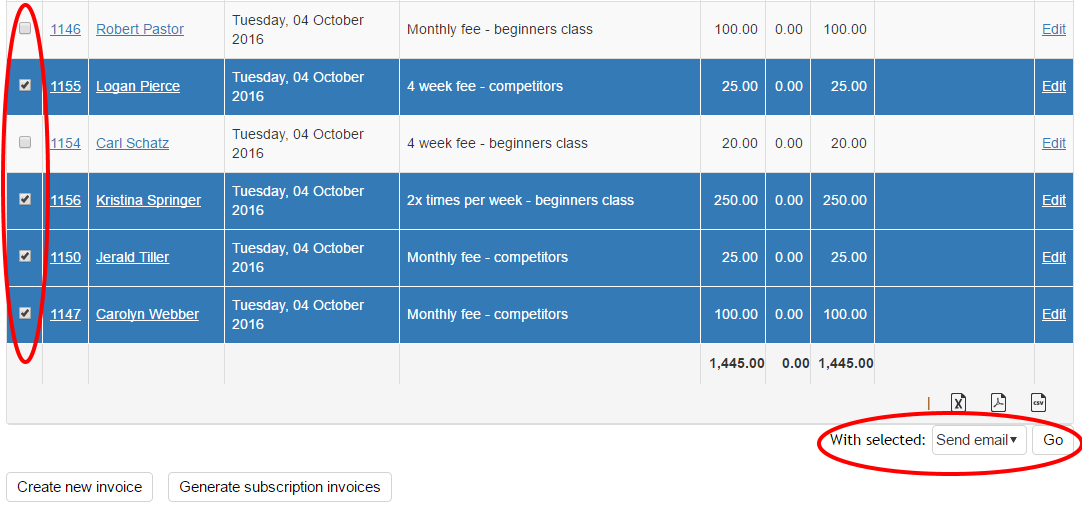Click Go to apply the selected action
Screen dimensions: 1082x510
(1053, 440)
